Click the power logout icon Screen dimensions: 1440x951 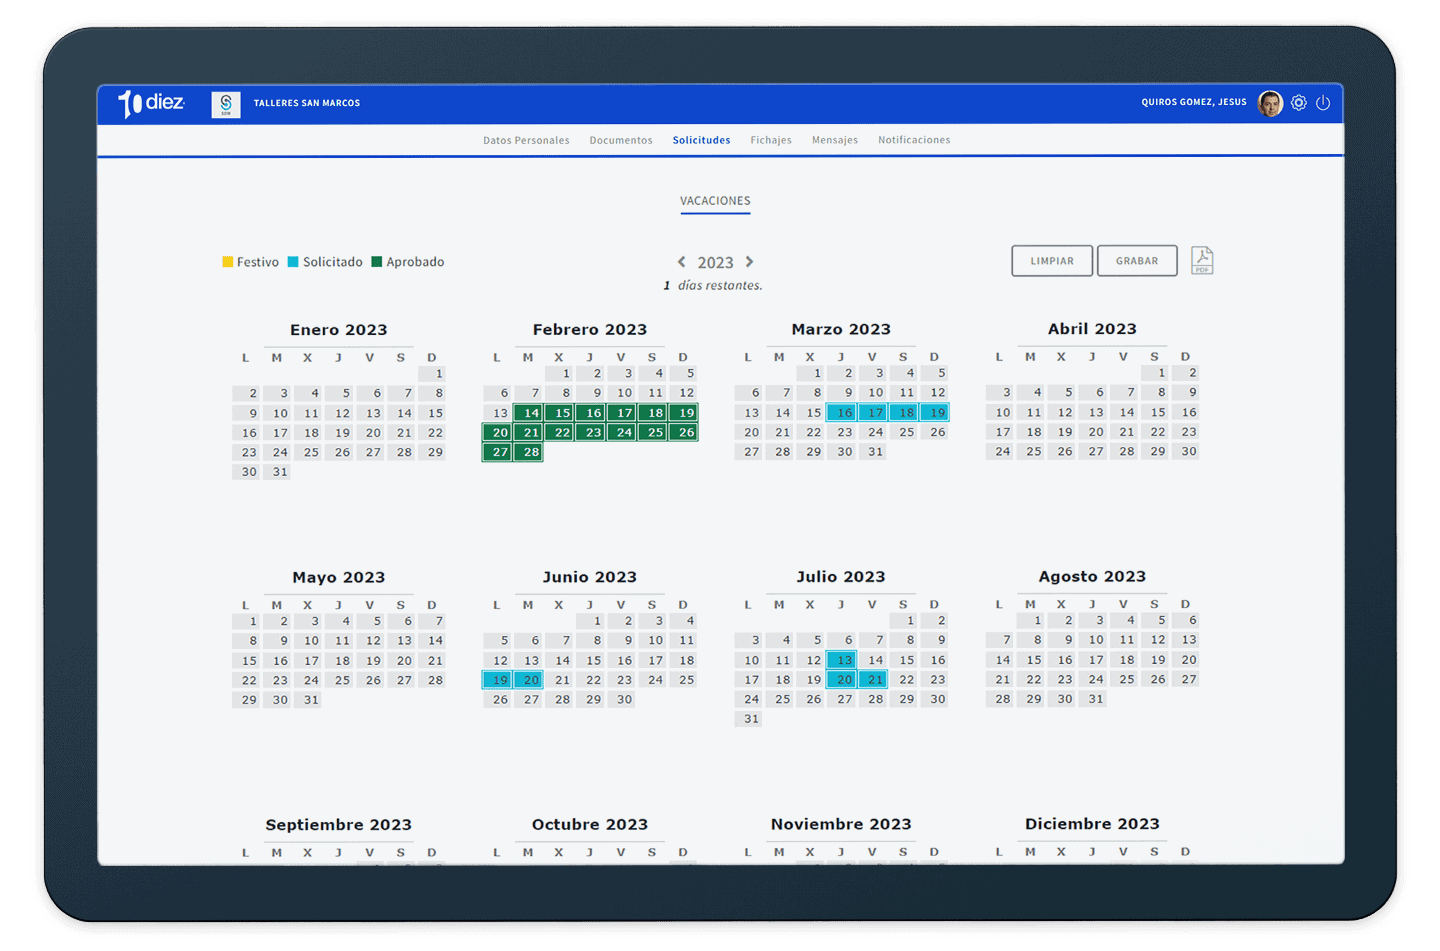(x=1323, y=103)
